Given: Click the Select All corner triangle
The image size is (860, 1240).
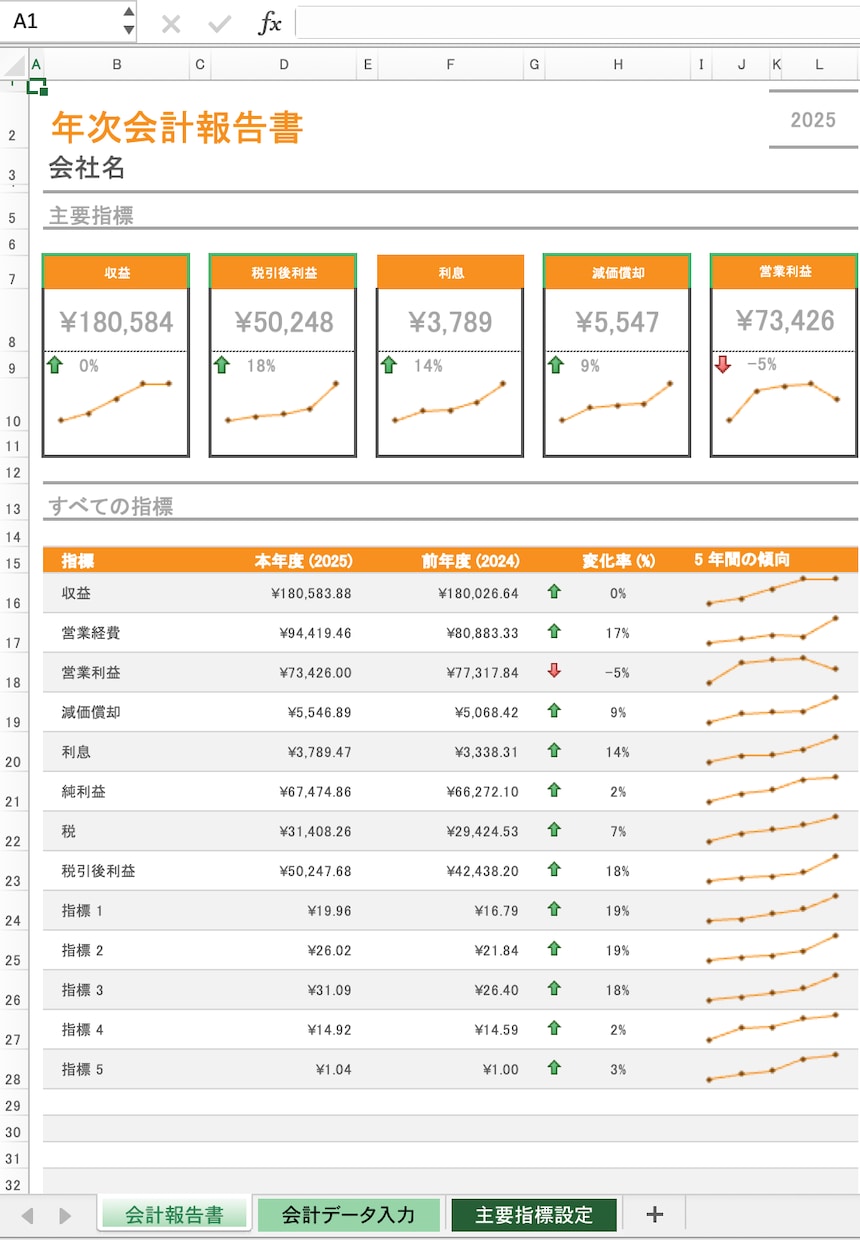Looking at the screenshot, I should point(14,66).
